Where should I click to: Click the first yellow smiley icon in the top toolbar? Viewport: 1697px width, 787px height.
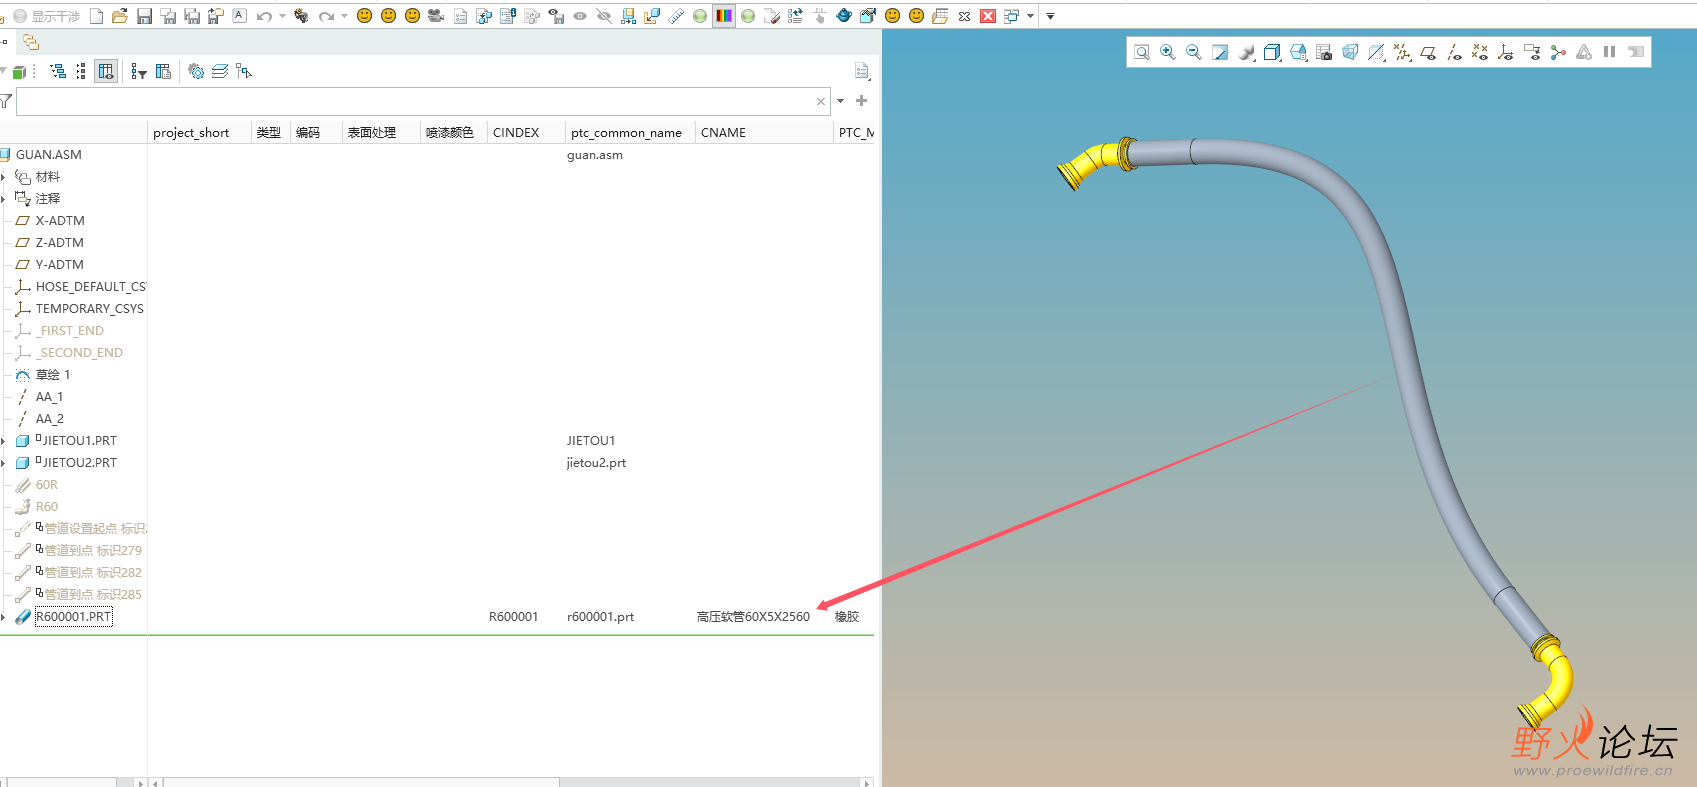point(364,16)
